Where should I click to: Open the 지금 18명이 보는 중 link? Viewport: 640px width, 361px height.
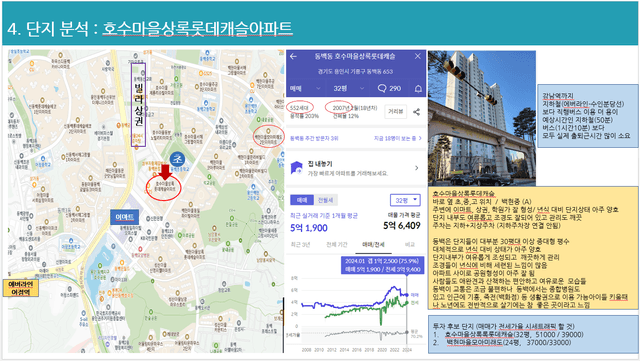tap(398, 138)
